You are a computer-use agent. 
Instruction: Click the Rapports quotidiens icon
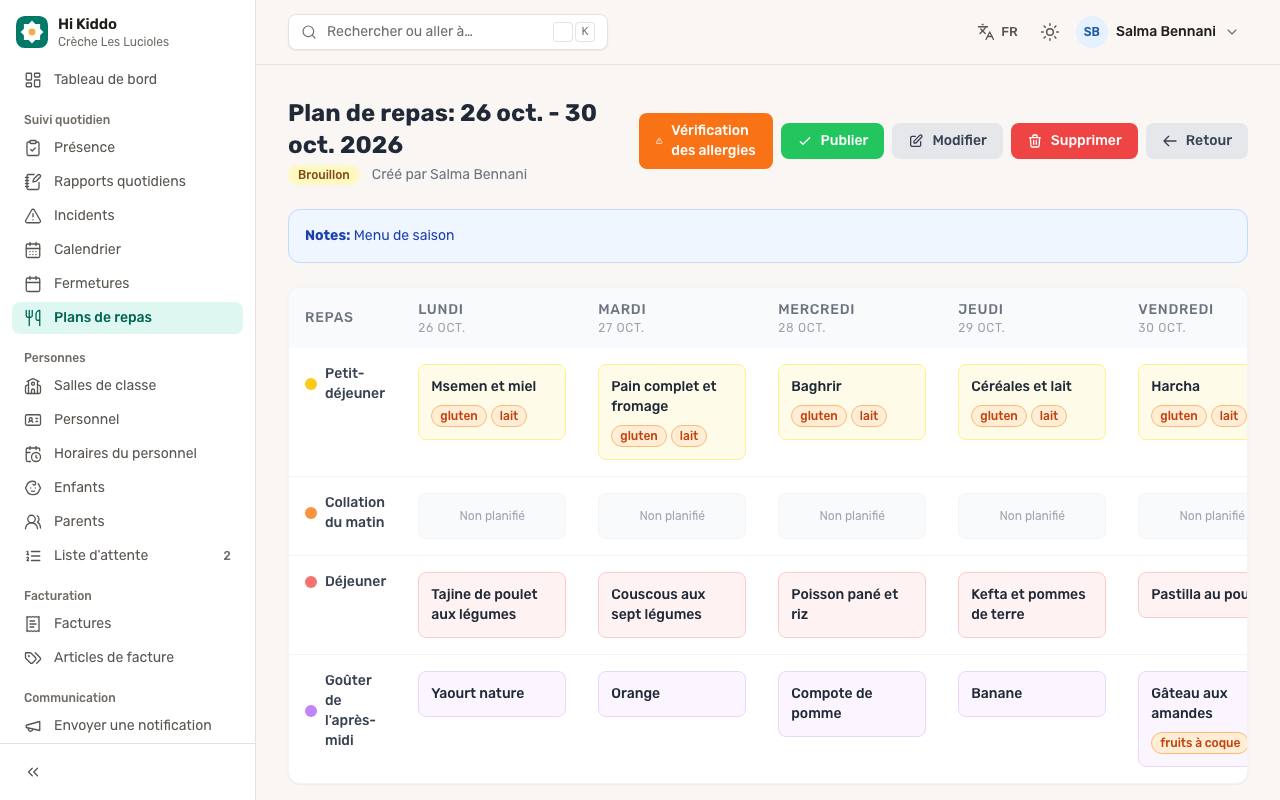pos(33,182)
